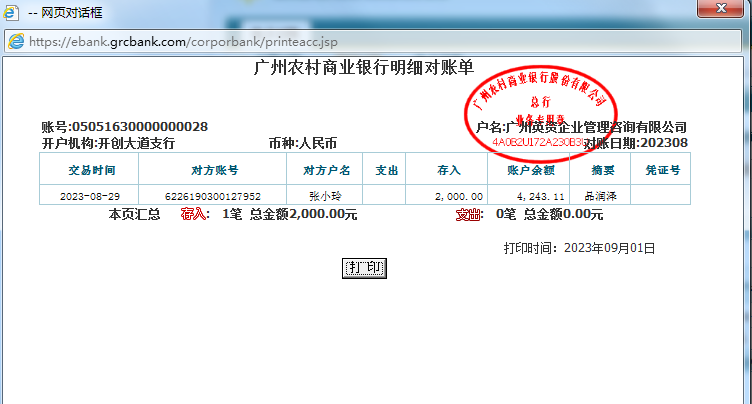Click the 广州农村商业银行明细对账单 title
This screenshot has height=404, width=752.
pos(364,67)
